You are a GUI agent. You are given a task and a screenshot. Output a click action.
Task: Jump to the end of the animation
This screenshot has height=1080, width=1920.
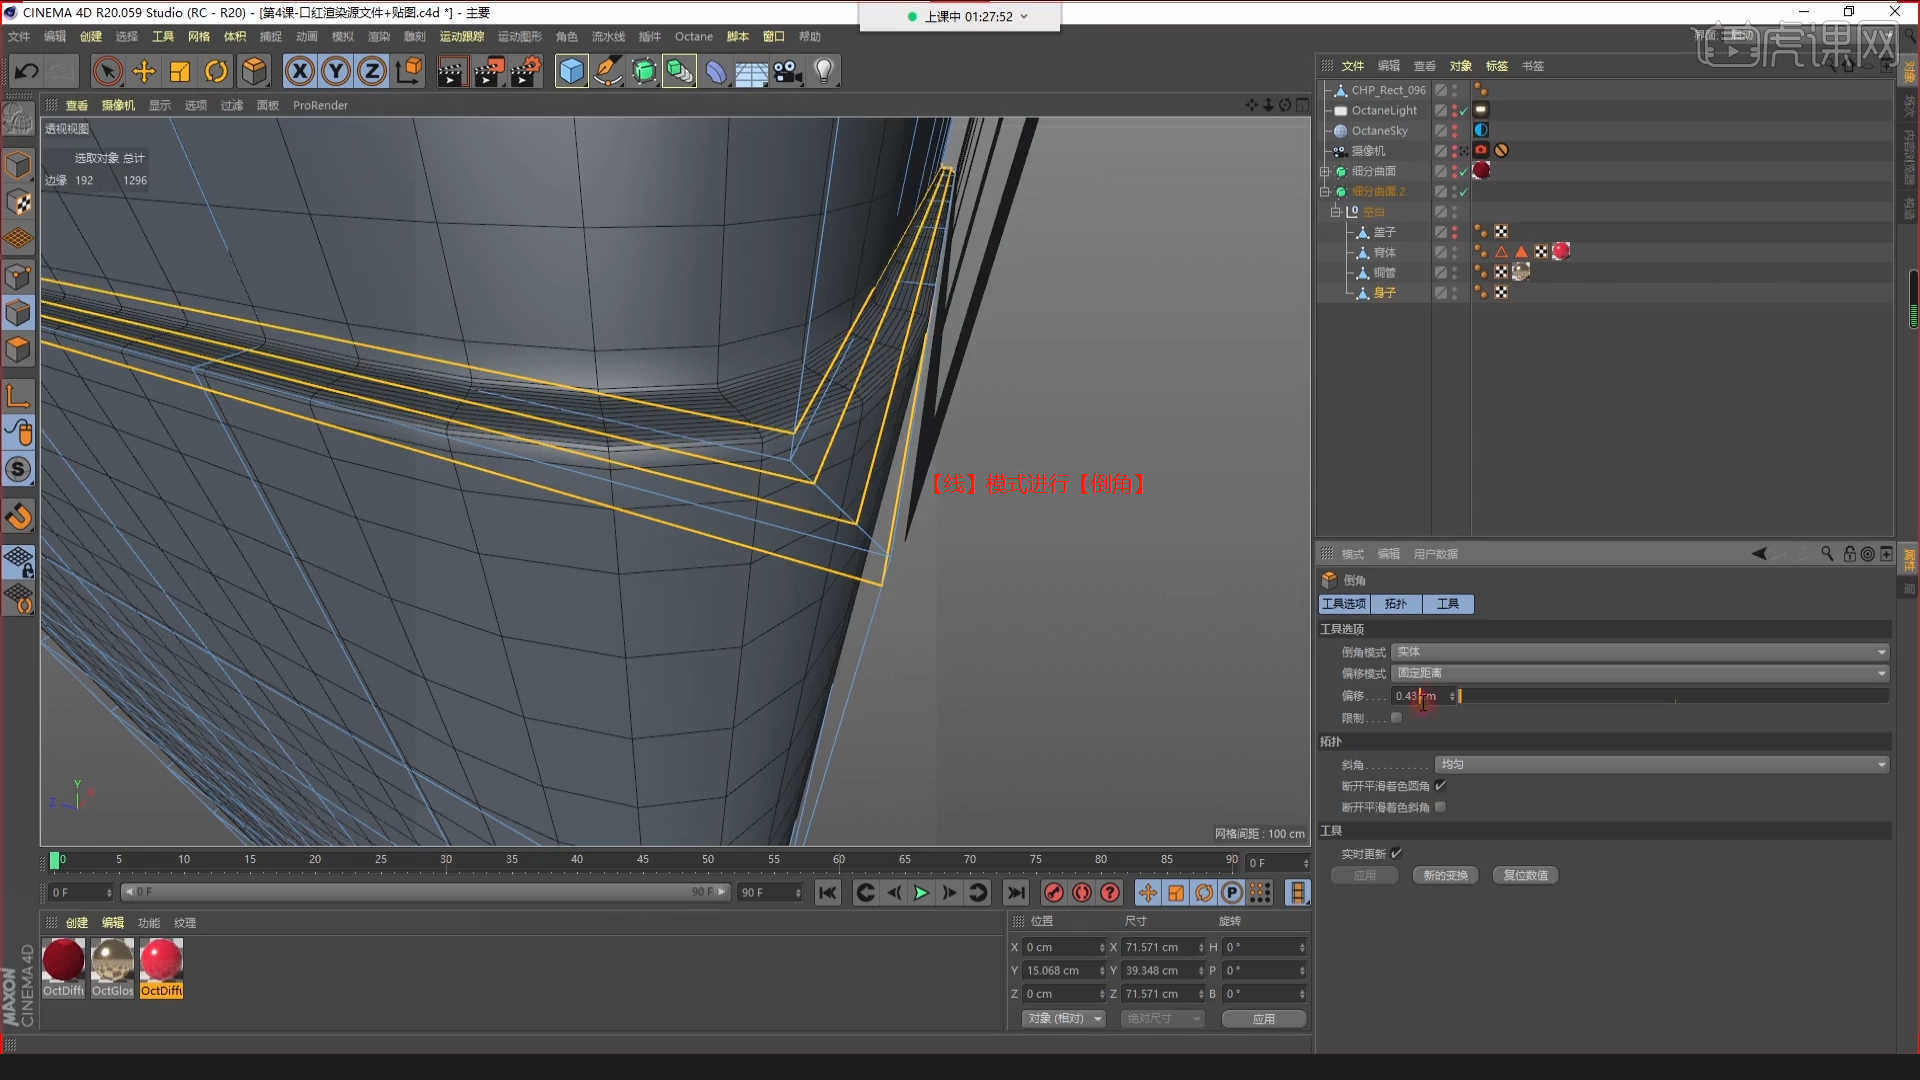[1016, 893]
